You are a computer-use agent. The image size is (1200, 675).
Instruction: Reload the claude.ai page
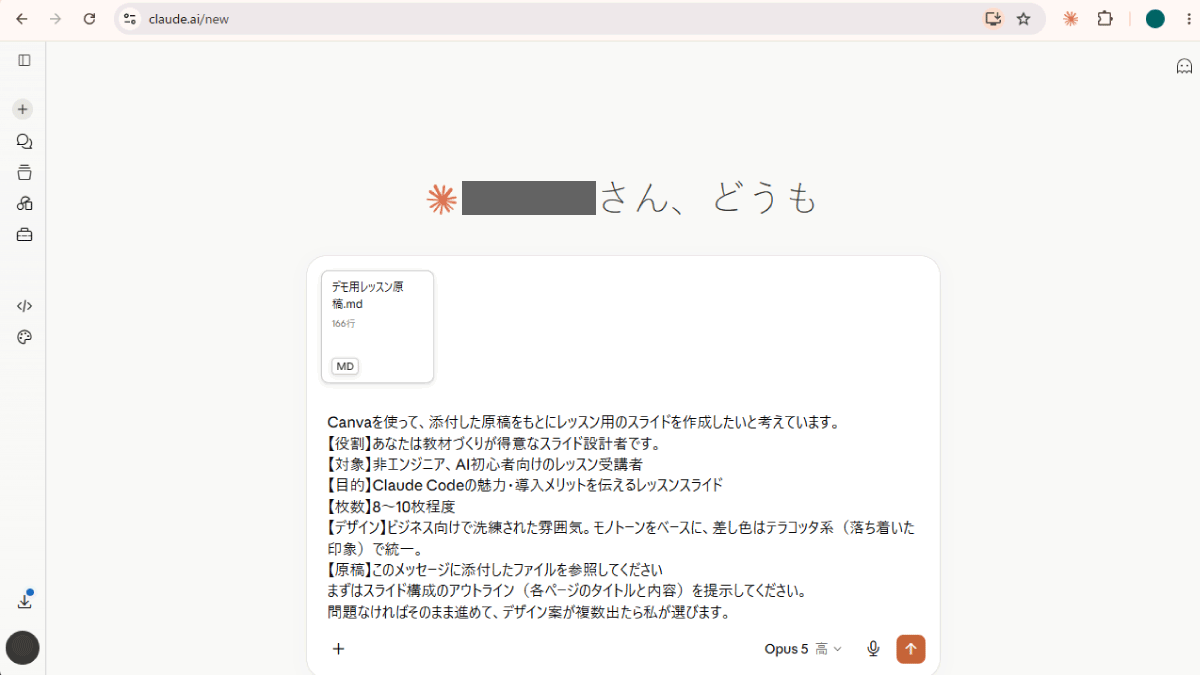[89, 18]
